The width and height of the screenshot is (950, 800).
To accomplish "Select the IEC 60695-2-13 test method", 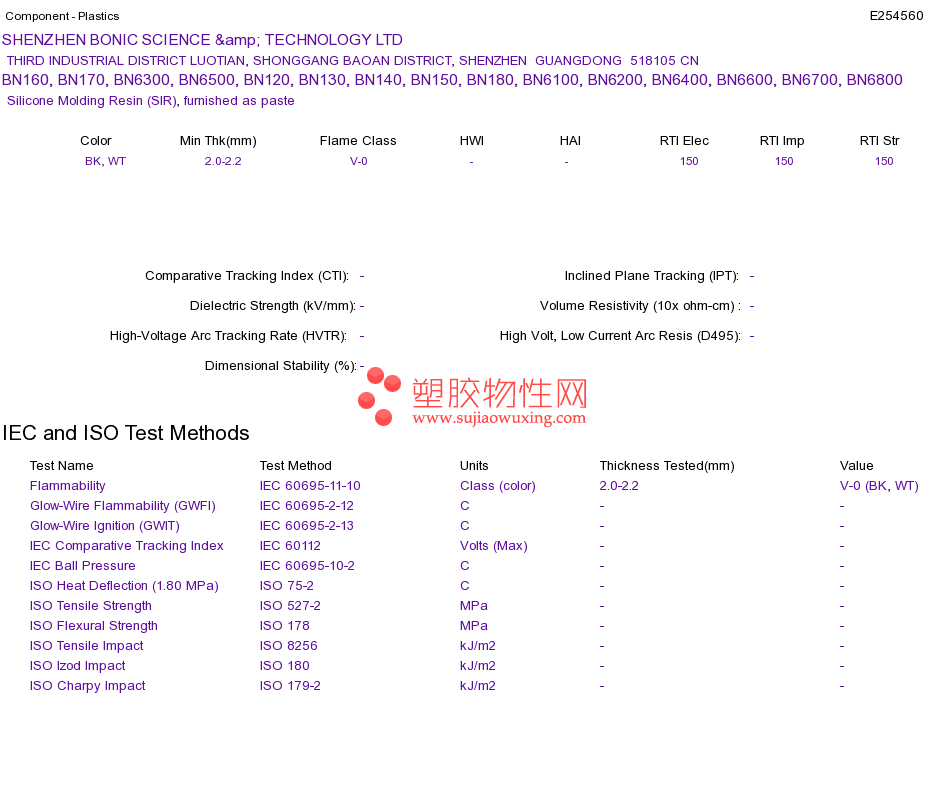I will (307, 525).
